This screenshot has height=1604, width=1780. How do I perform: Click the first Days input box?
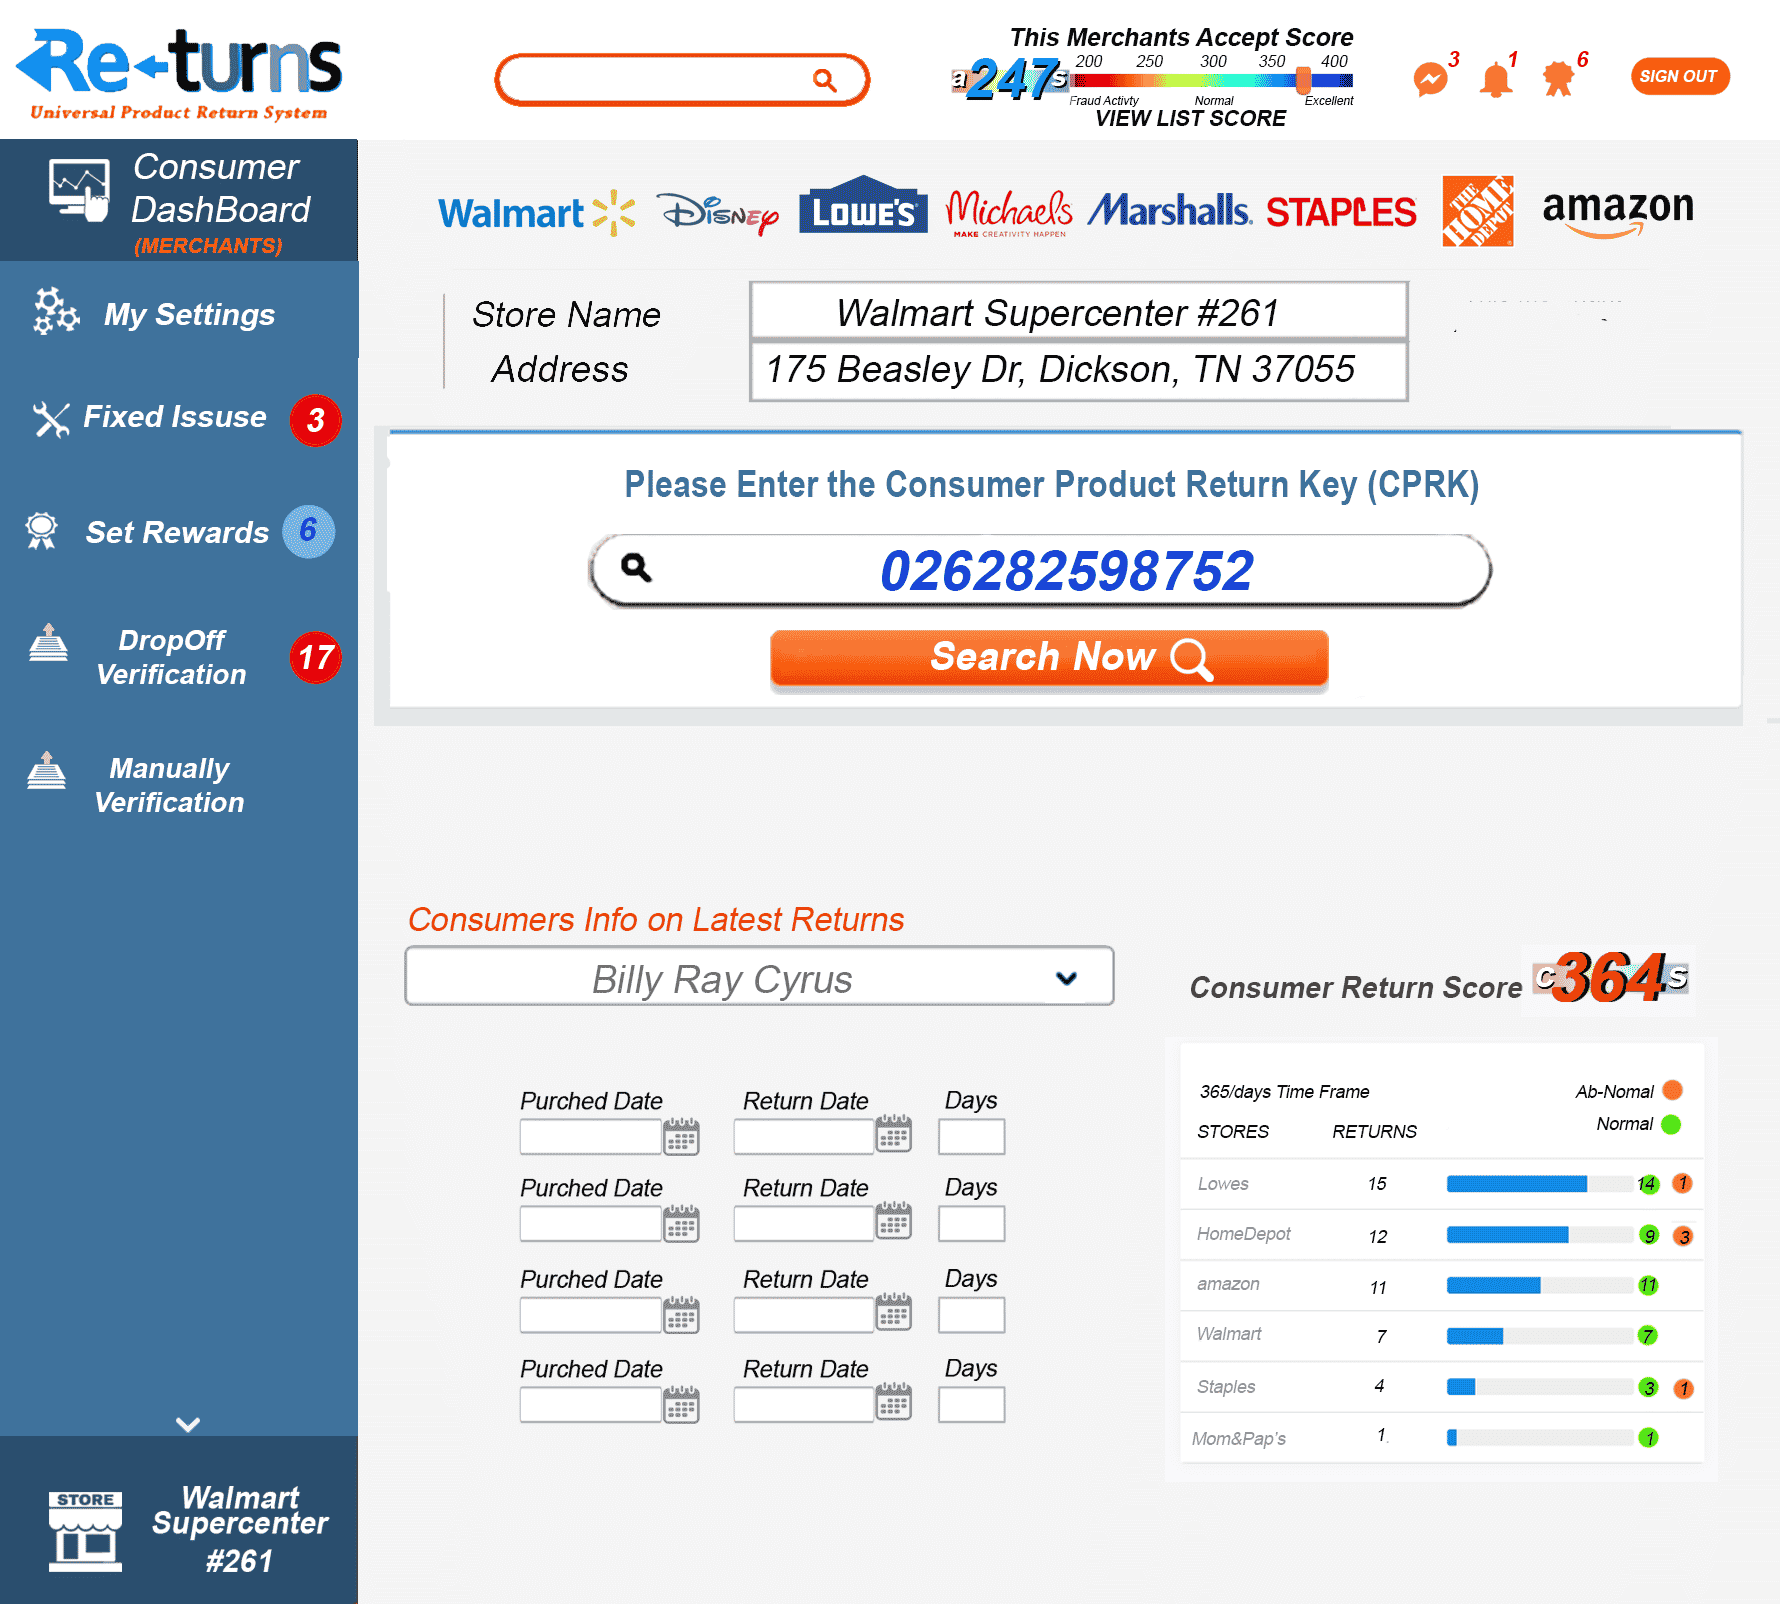[971, 1136]
